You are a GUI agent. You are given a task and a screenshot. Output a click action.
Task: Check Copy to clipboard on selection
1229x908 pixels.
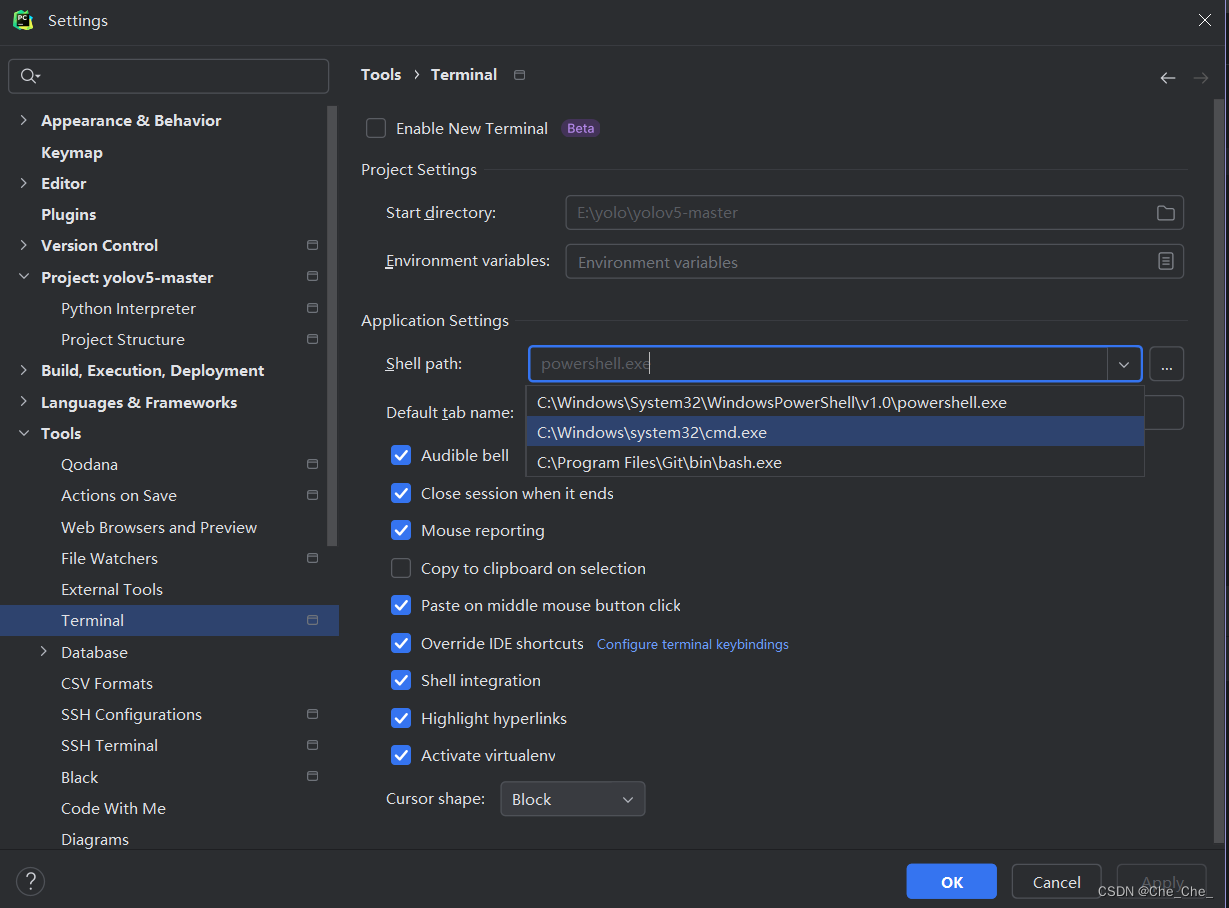pos(401,568)
